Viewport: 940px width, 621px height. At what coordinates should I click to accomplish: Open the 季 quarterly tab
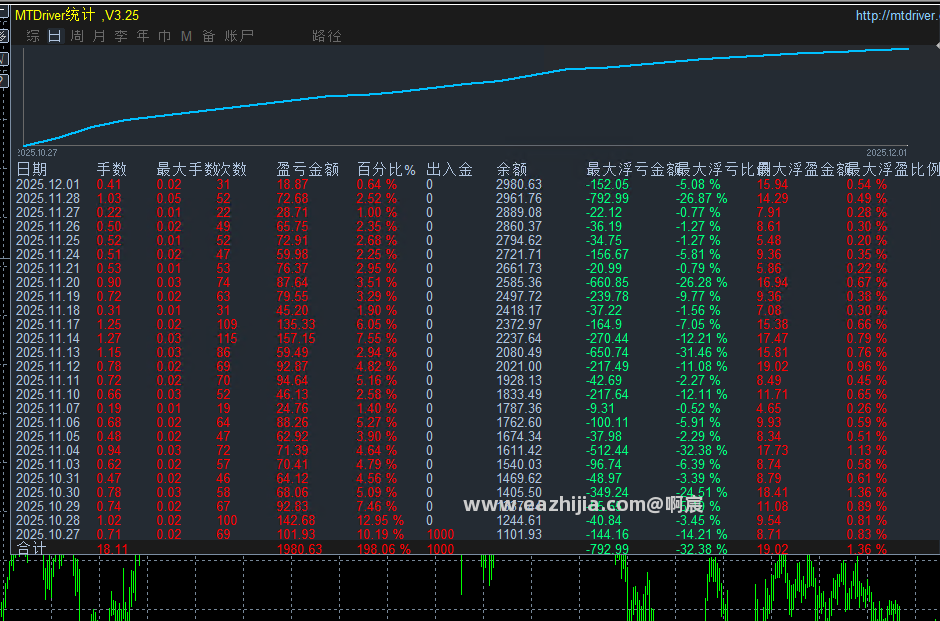tap(121, 36)
